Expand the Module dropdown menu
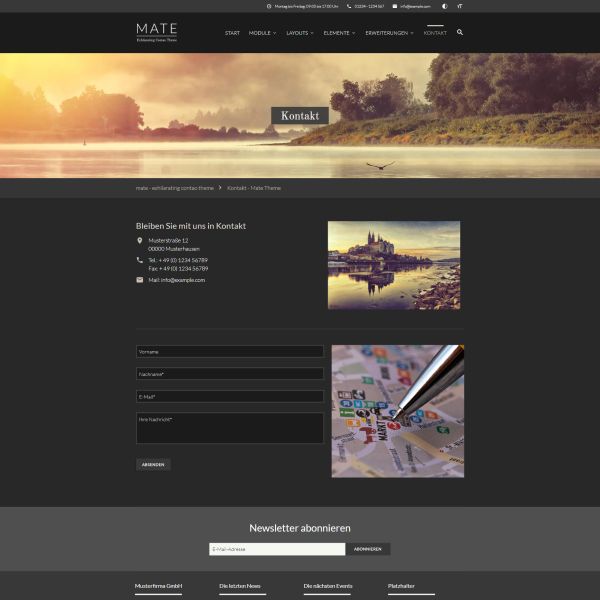Viewport: 600px width, 600px height. (262, 33)
